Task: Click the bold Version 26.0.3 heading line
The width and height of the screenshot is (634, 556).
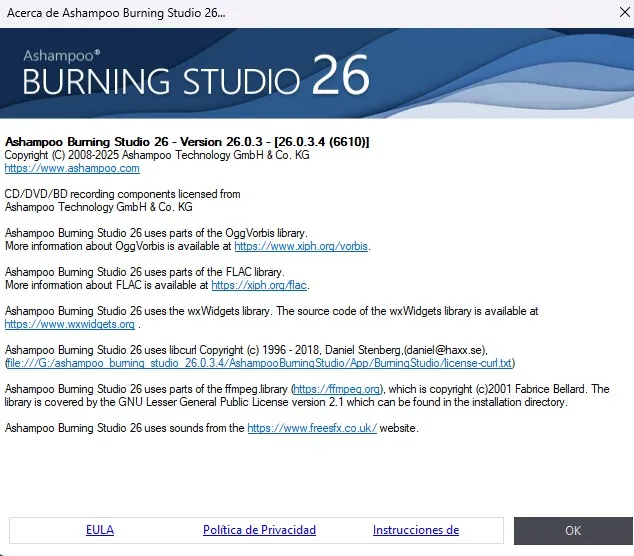Action: pyautogui.click(x=187, y=142)
